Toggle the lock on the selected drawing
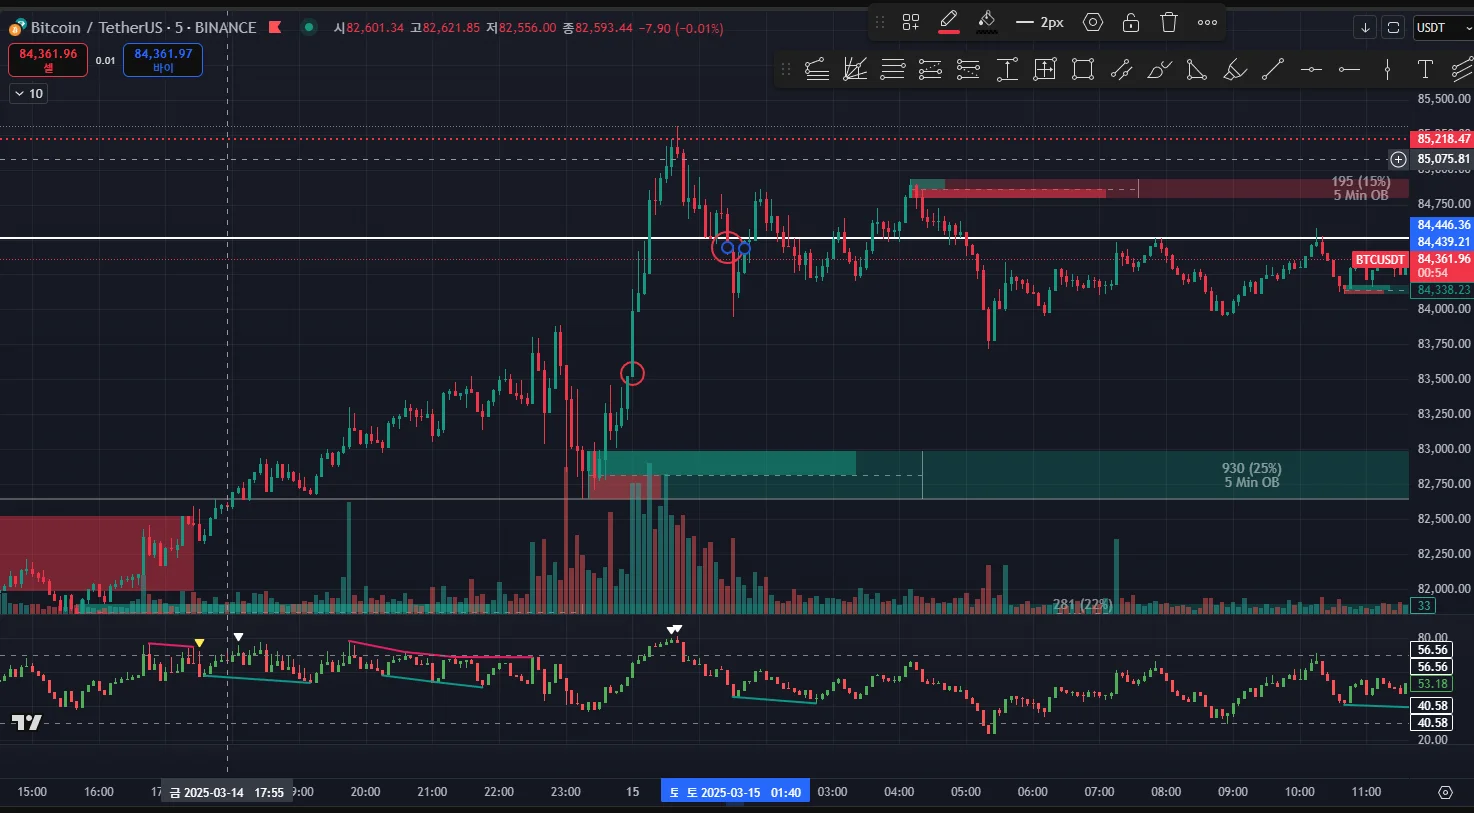 [1131, 22]
